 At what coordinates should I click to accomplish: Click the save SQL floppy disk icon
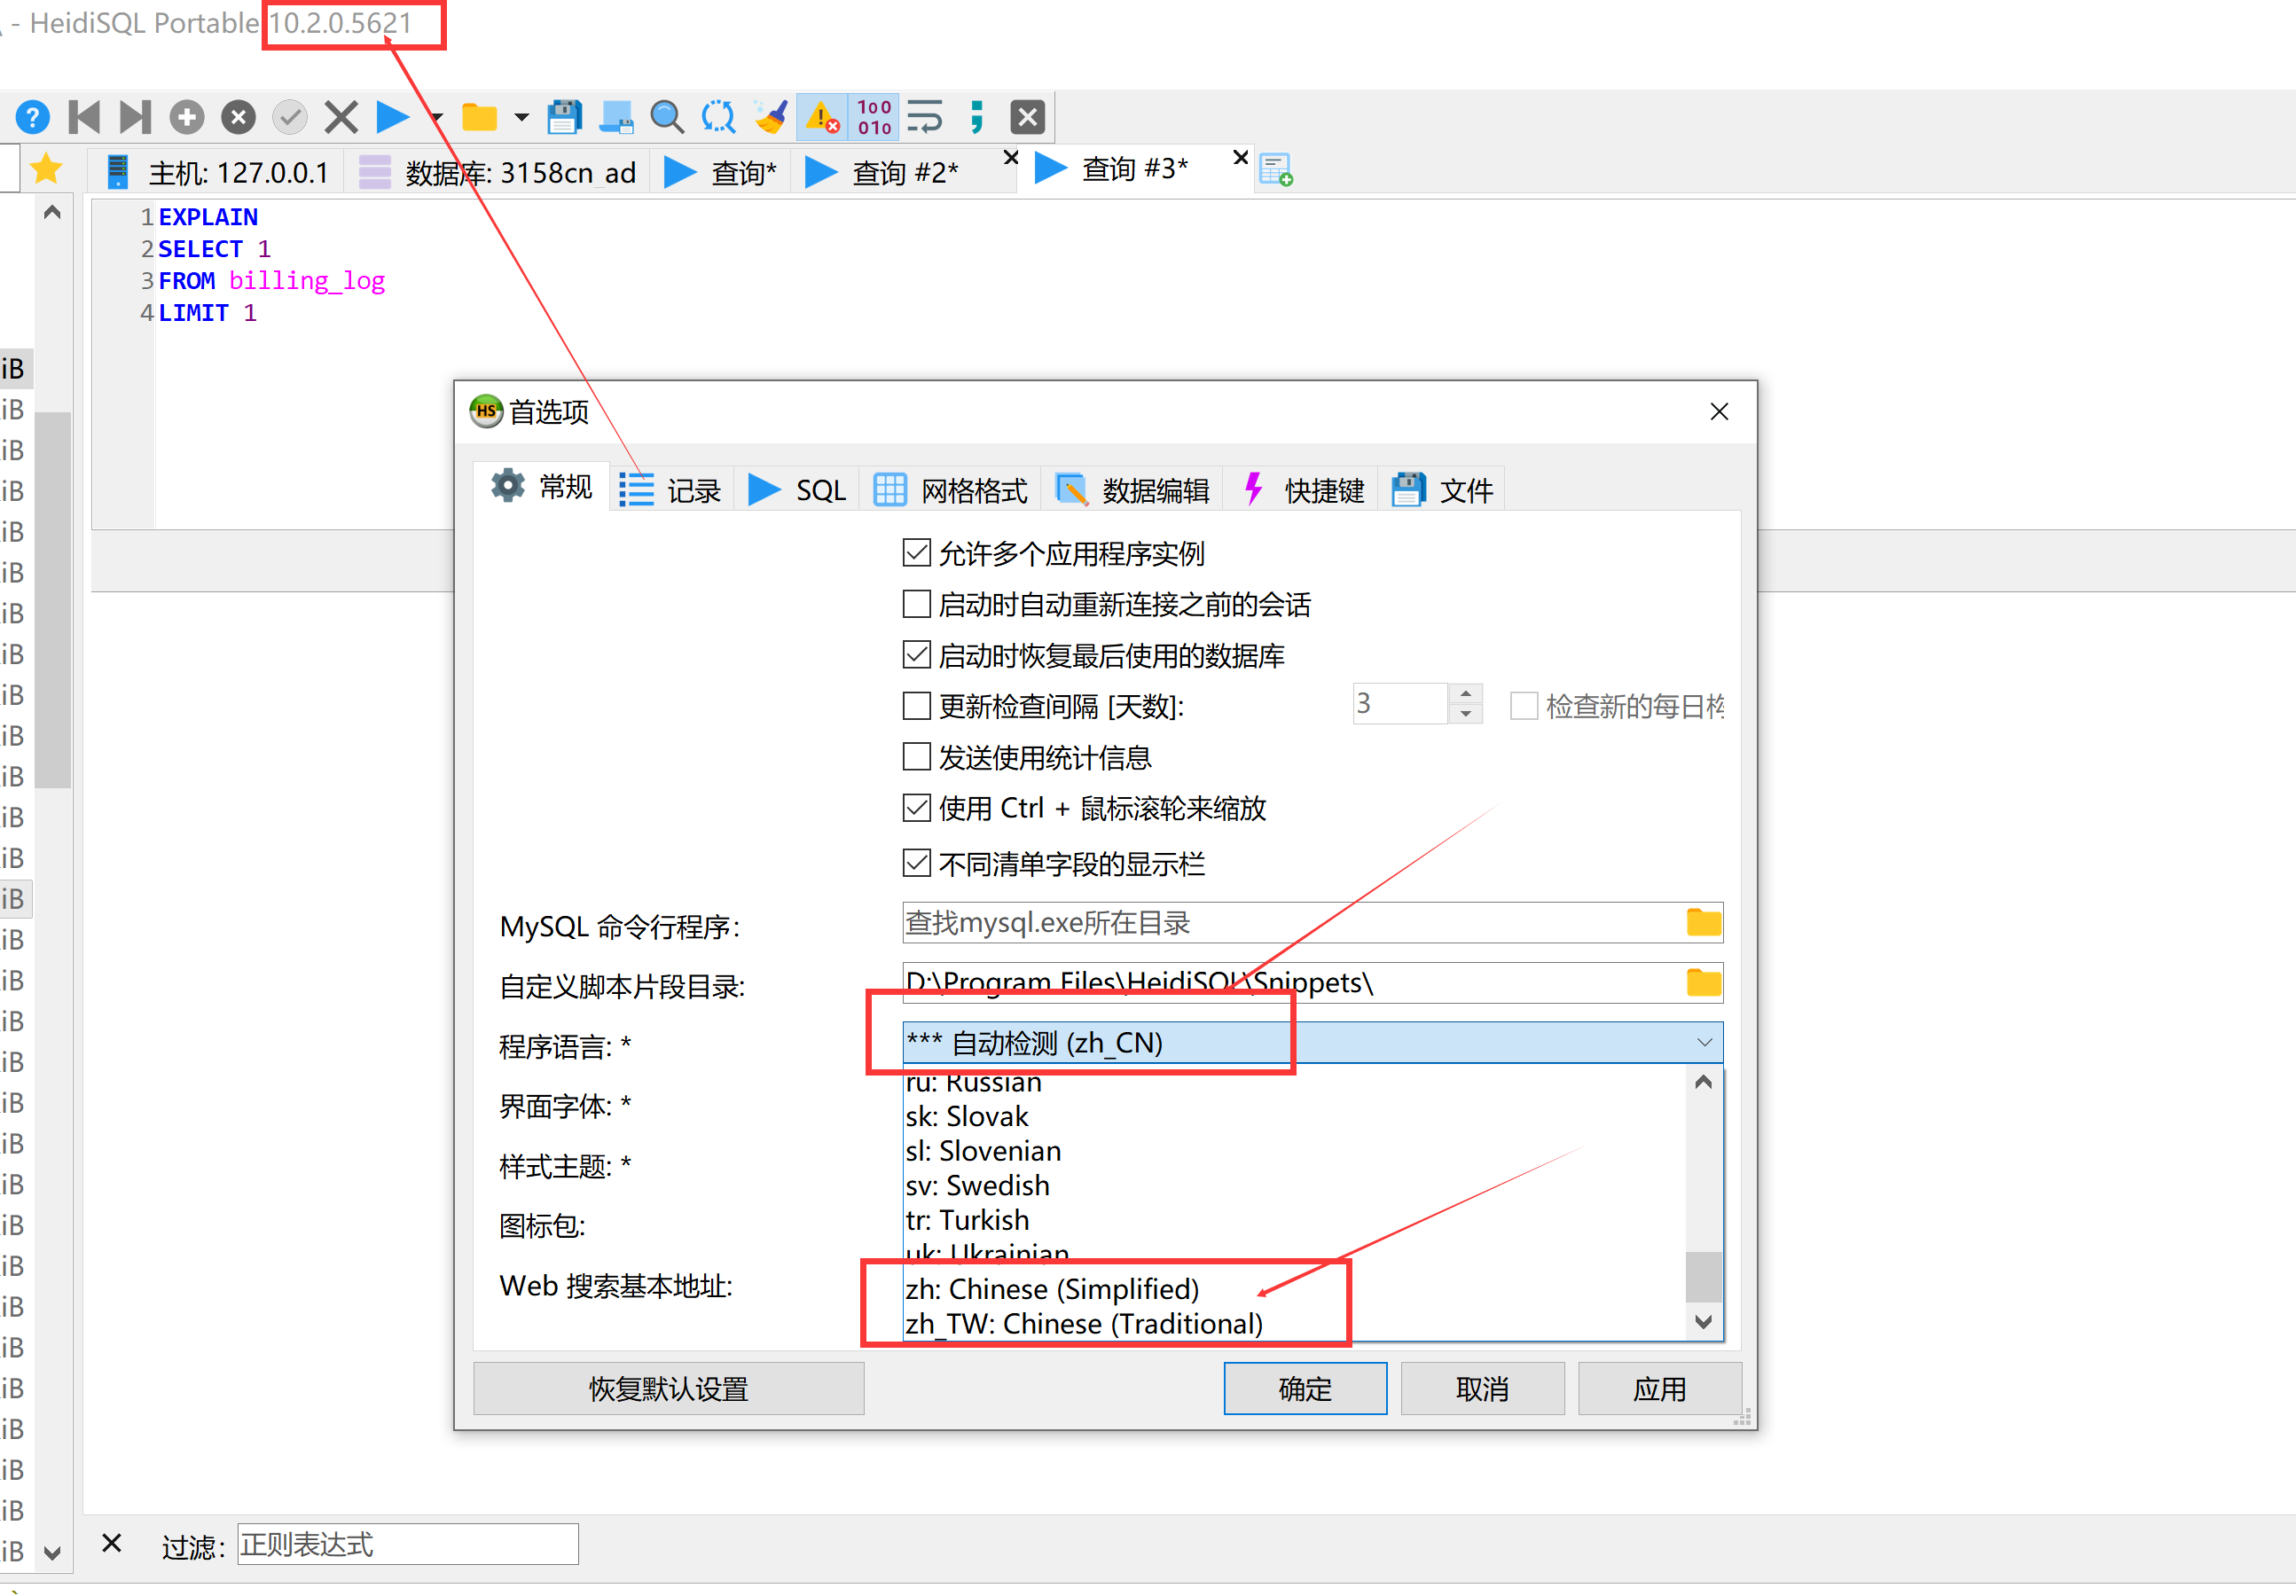coord(564,117)
